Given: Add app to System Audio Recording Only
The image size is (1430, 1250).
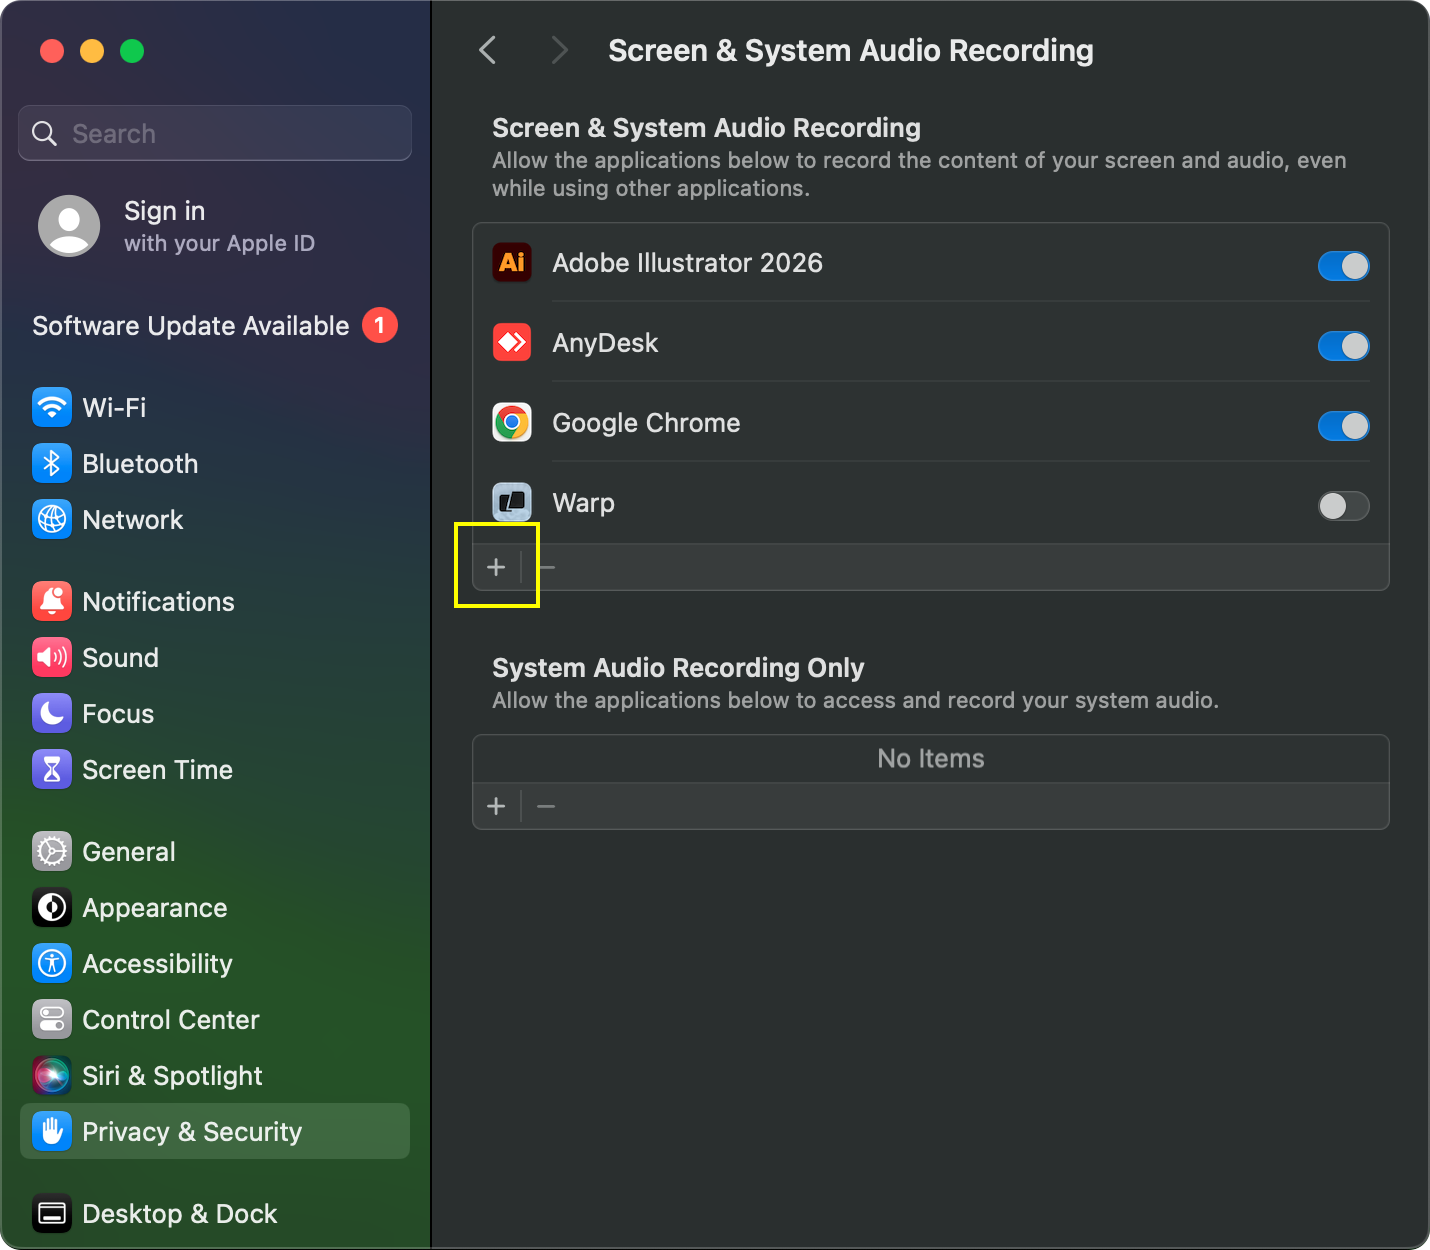Looking at the screenshot, I should pyautogui.click(x=496, y=806).
